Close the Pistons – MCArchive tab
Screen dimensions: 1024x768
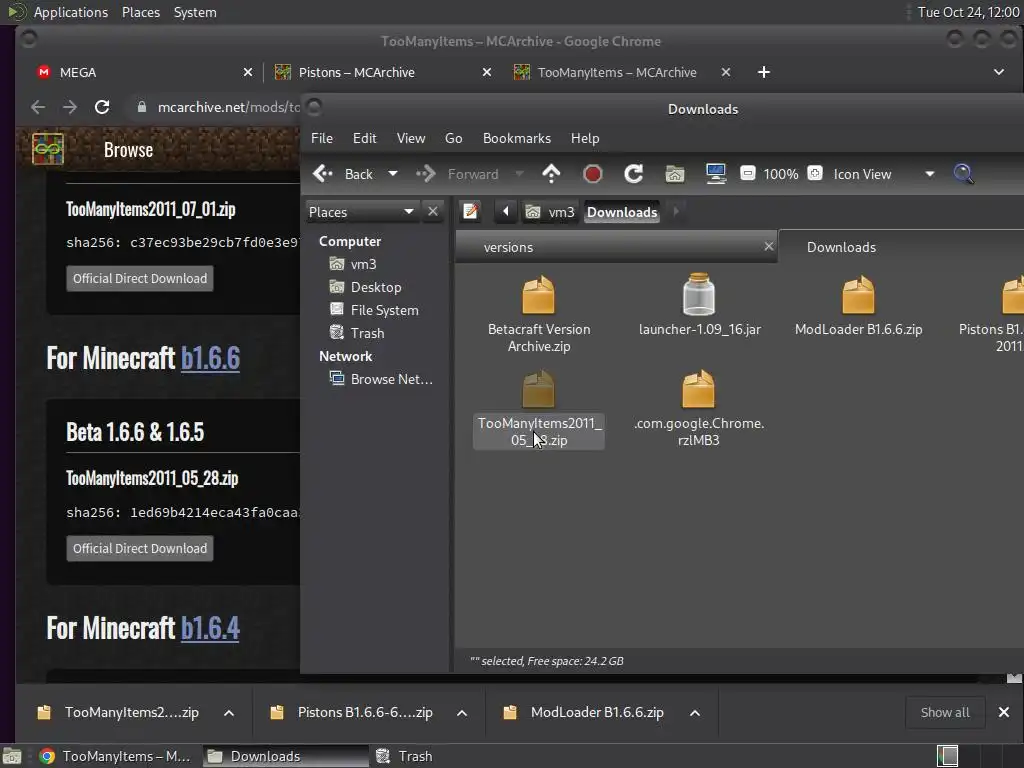pos(487,72)
